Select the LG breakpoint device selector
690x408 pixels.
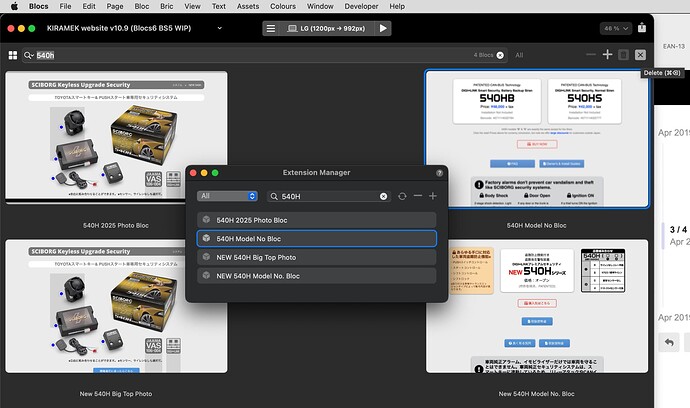pos(327,29)
